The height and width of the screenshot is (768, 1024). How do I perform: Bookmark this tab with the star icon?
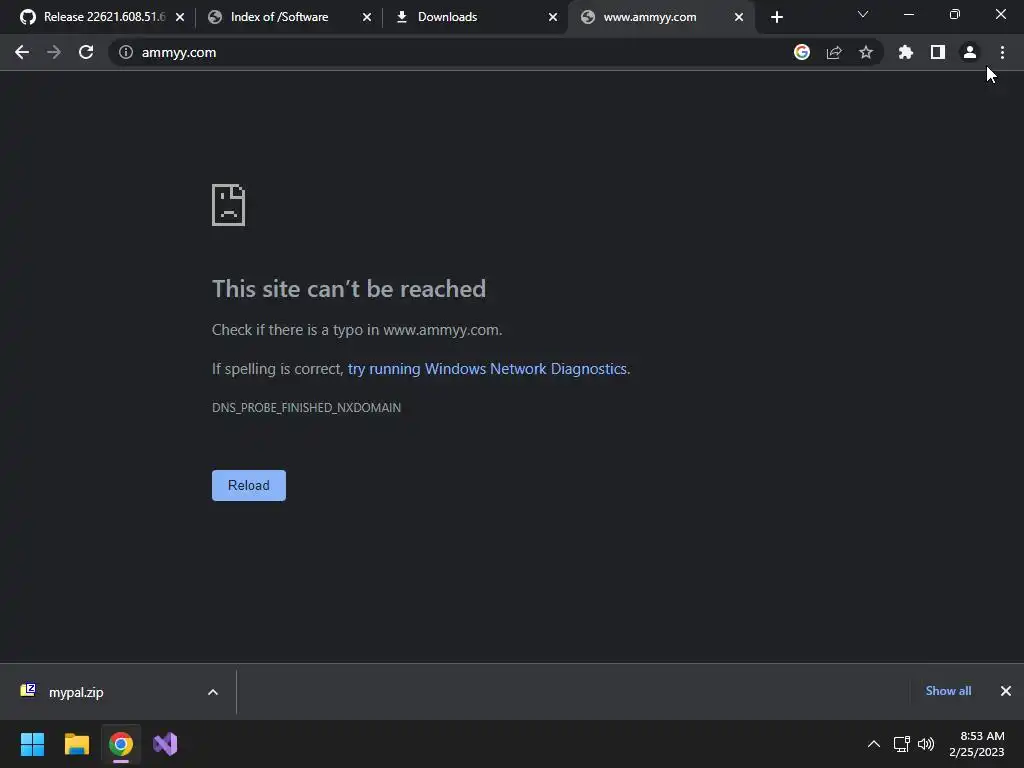[866, 52]
